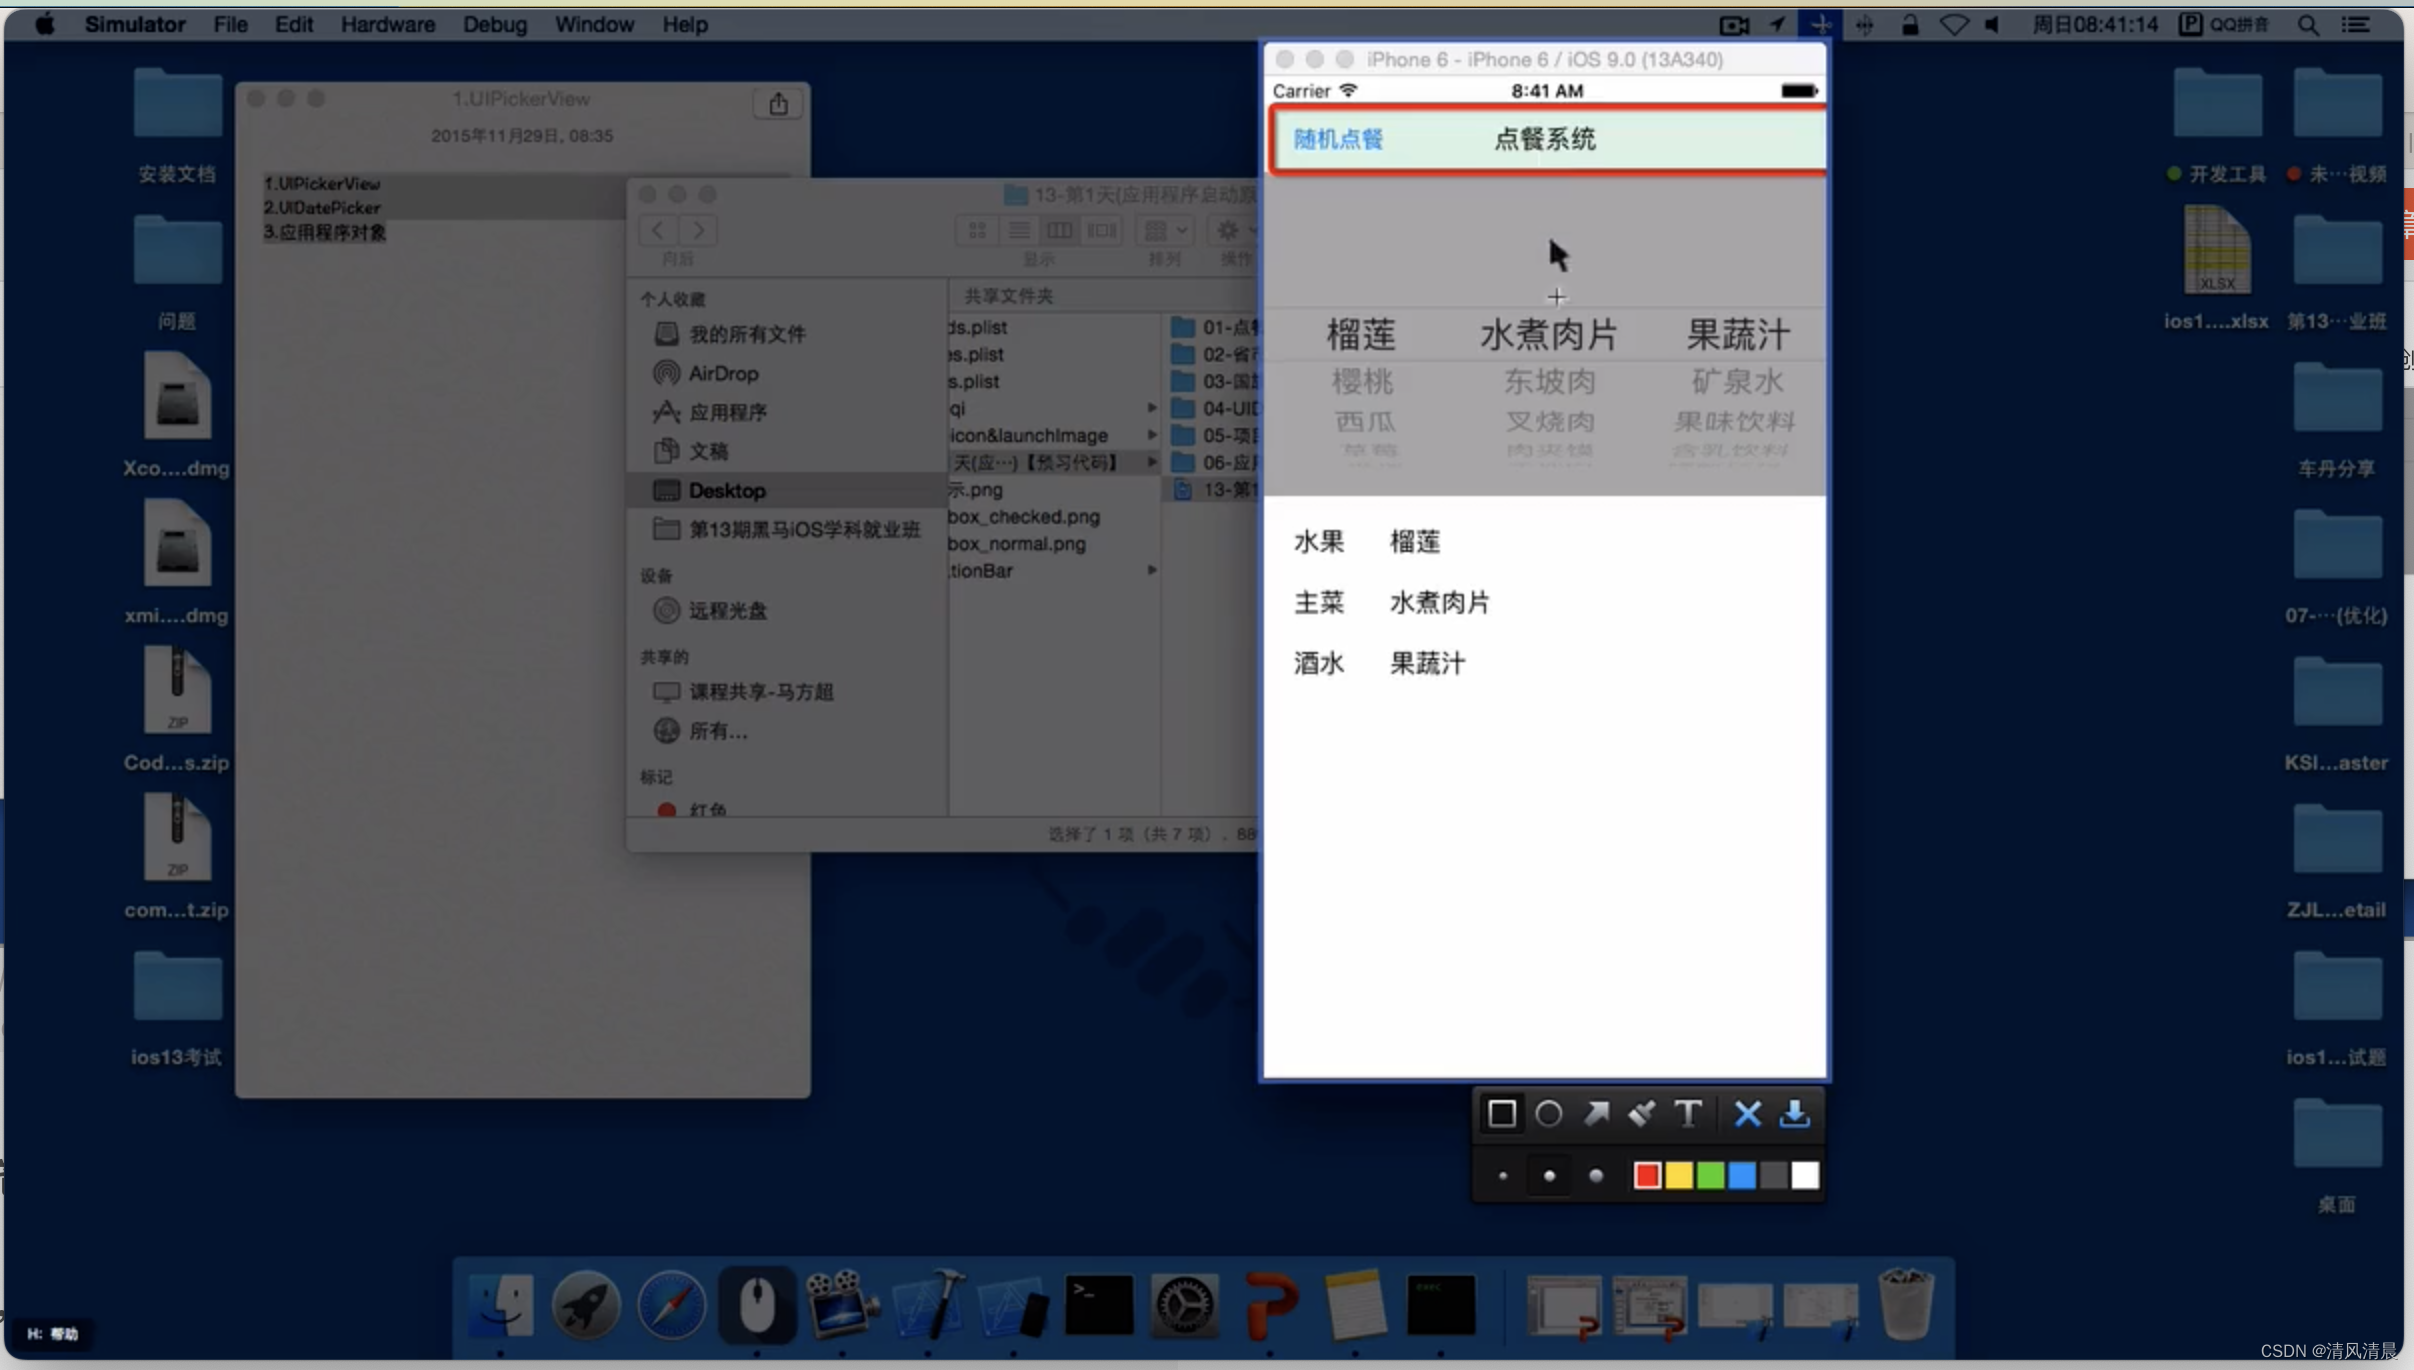Viewport: 2414px width, 1370px height.
Task: Pick the green color swatch
Action: click(1710, 1175)
